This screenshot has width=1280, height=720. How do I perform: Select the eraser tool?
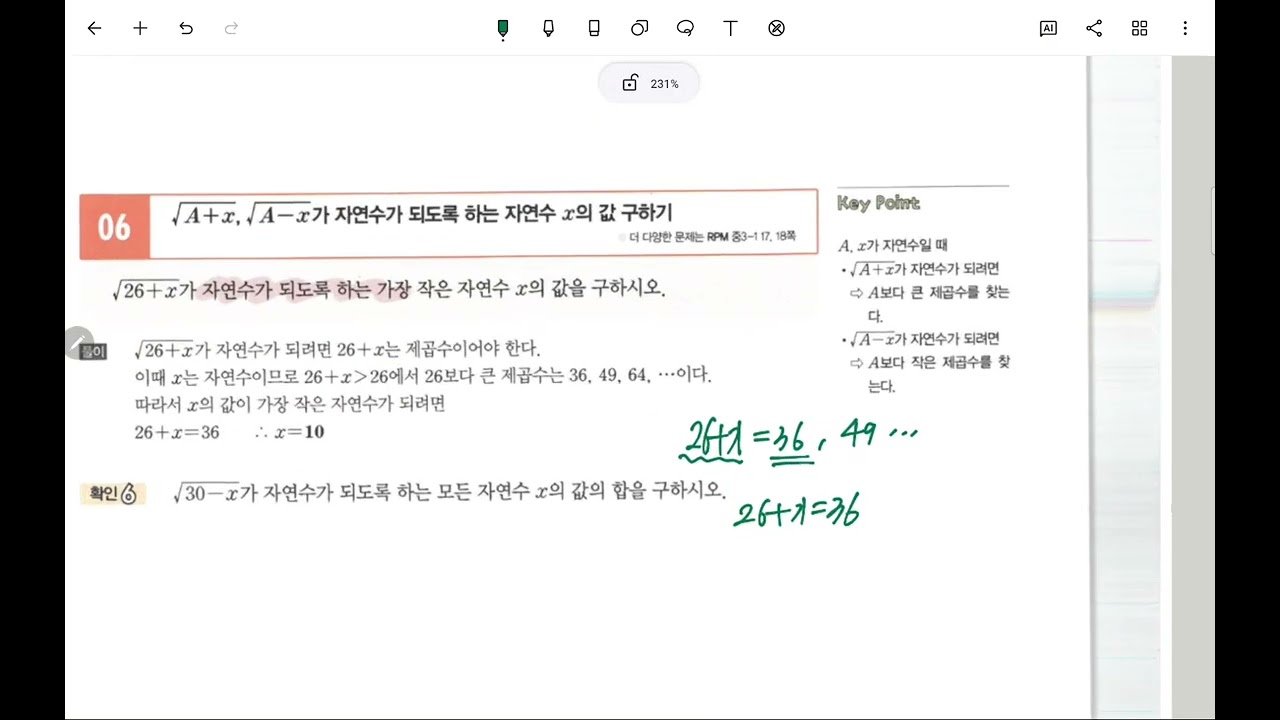point(594,29)
